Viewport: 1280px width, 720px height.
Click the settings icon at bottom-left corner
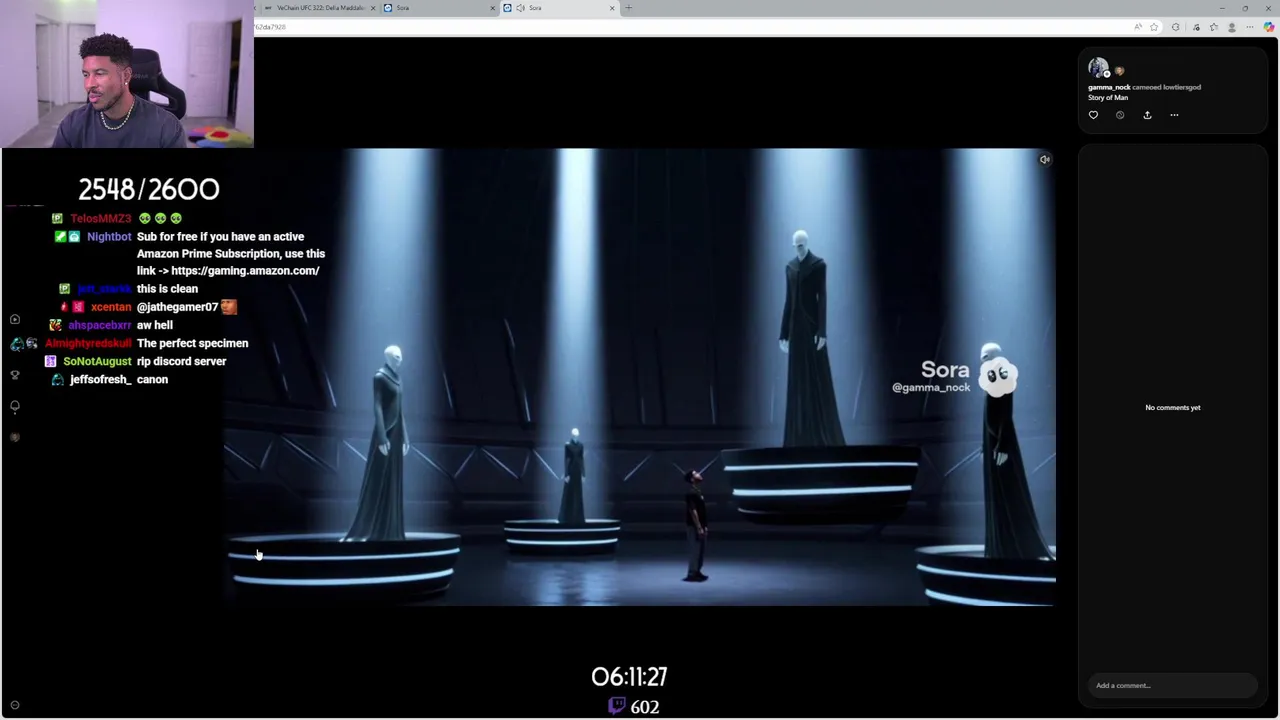pos(14,705)
